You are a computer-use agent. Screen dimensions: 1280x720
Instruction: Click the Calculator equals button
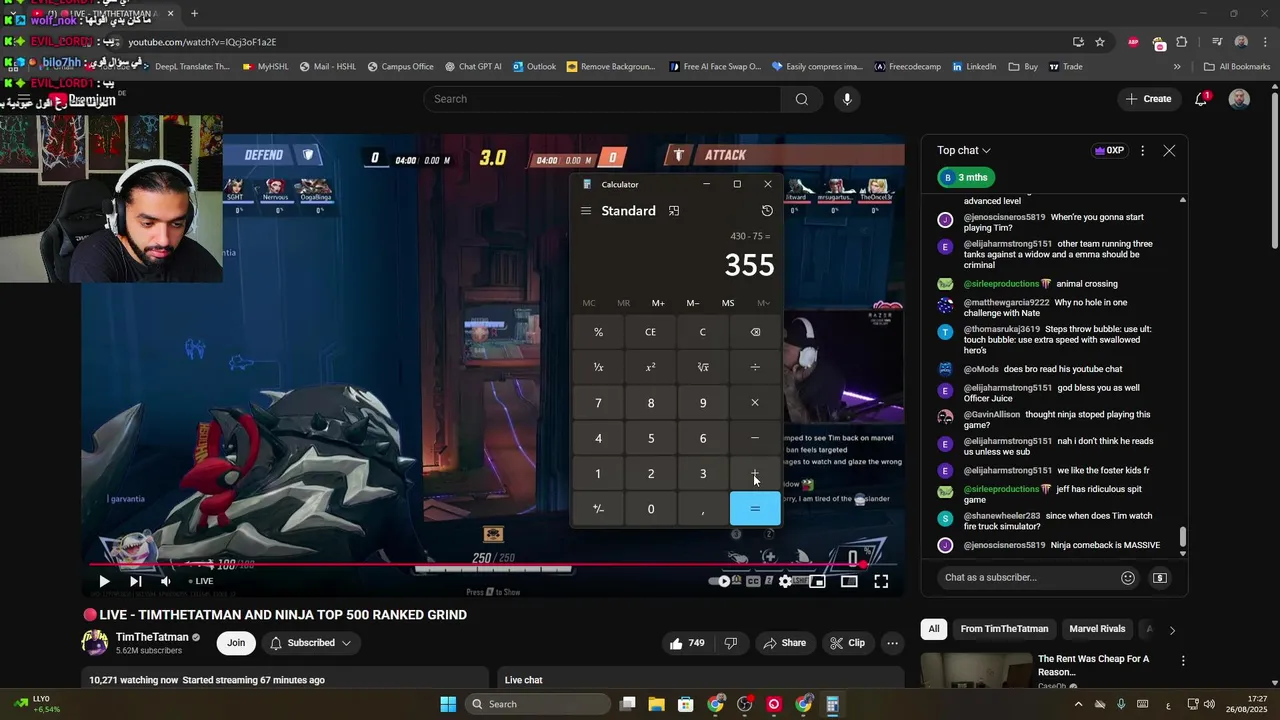coord(755,509)
